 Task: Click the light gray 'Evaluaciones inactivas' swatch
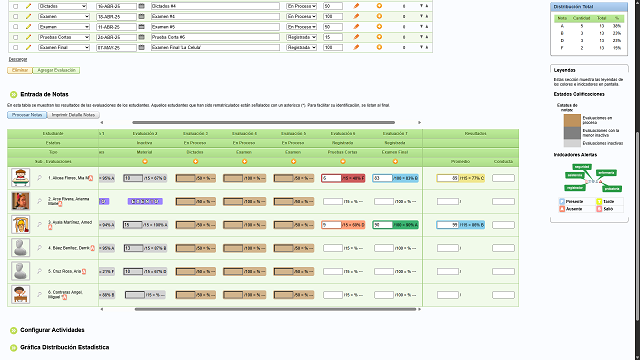click(x=572, y=143)
